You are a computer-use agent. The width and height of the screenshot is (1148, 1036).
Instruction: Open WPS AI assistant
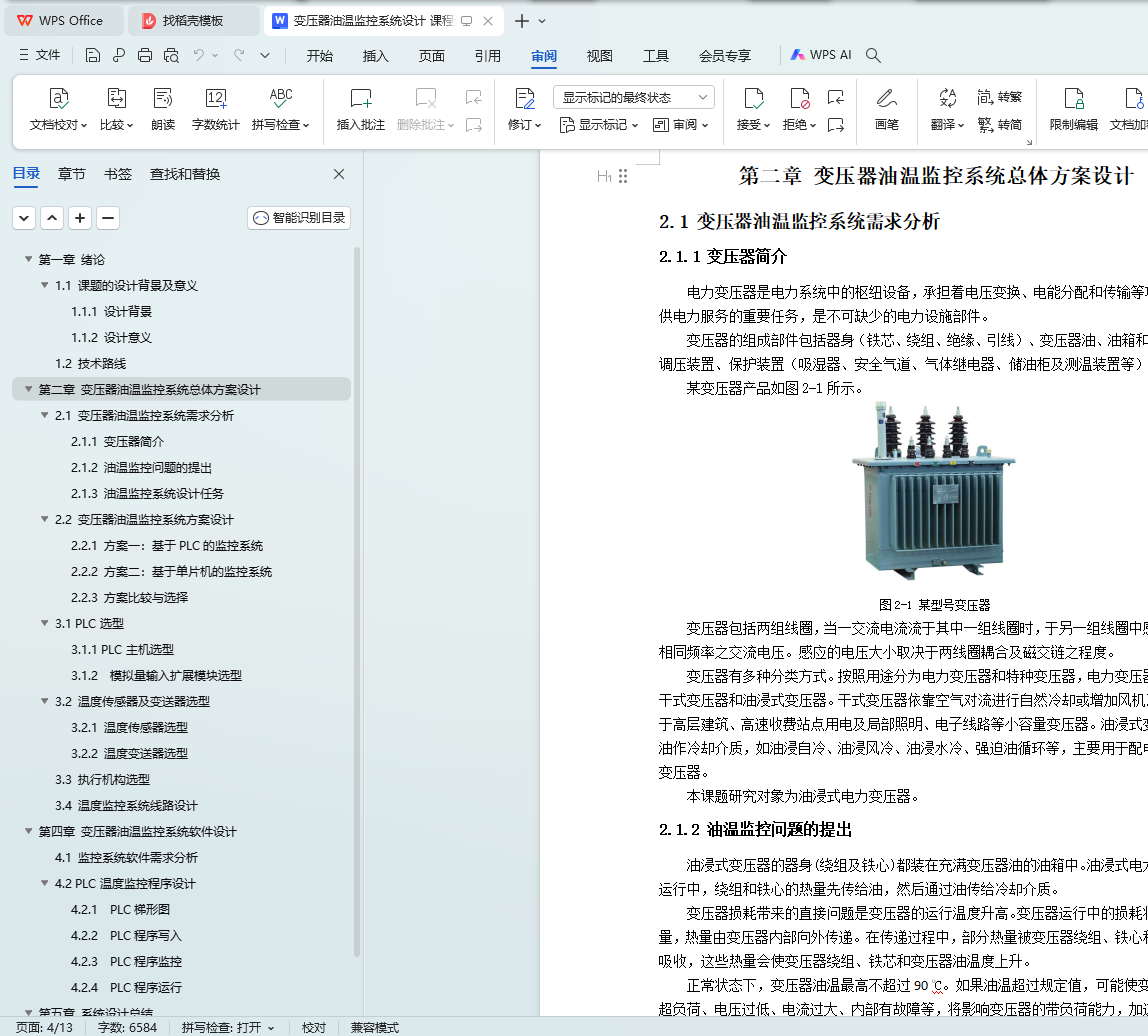click(821, 55)
